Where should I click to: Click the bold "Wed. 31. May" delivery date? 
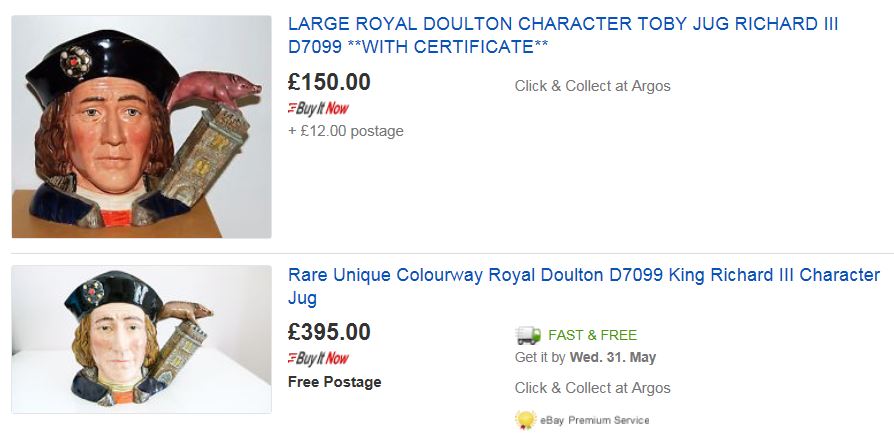click(x=613, y=357)
